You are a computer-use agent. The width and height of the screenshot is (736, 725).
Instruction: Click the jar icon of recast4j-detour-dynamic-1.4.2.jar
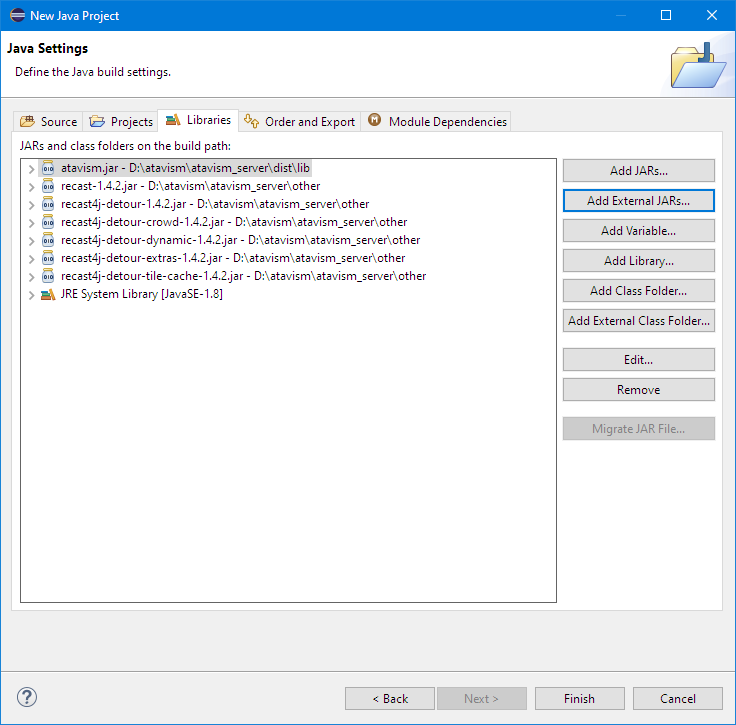pos(47,240)
